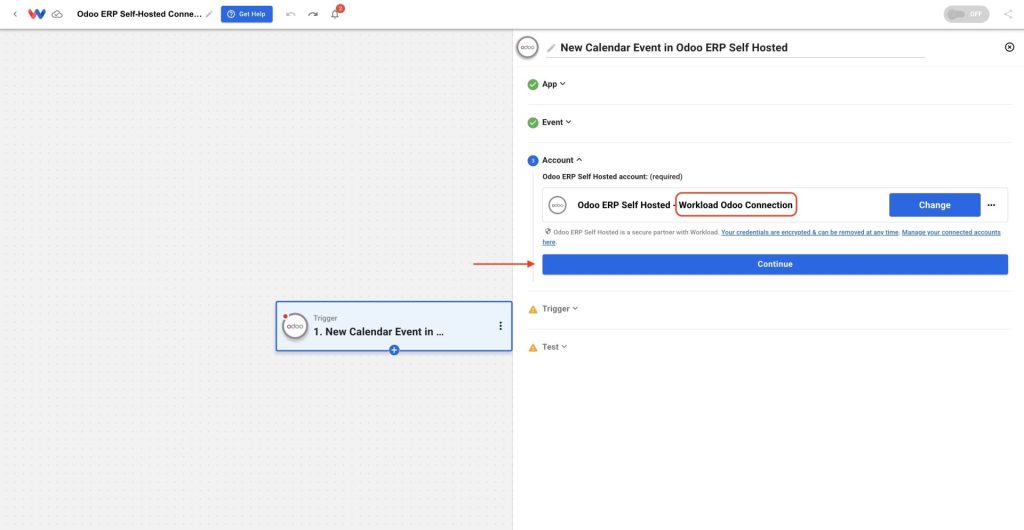Select the Odoo ERP Self Hosted account row

(x=775, y=205)
